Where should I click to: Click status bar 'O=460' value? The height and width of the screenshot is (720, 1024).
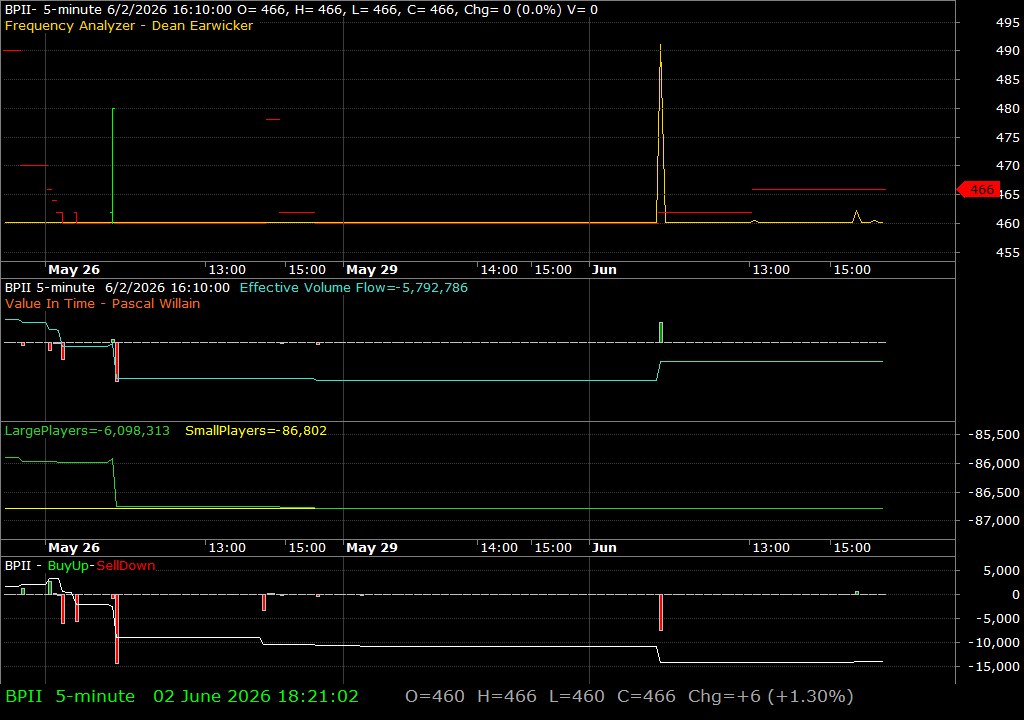click(x=435, y=696)
